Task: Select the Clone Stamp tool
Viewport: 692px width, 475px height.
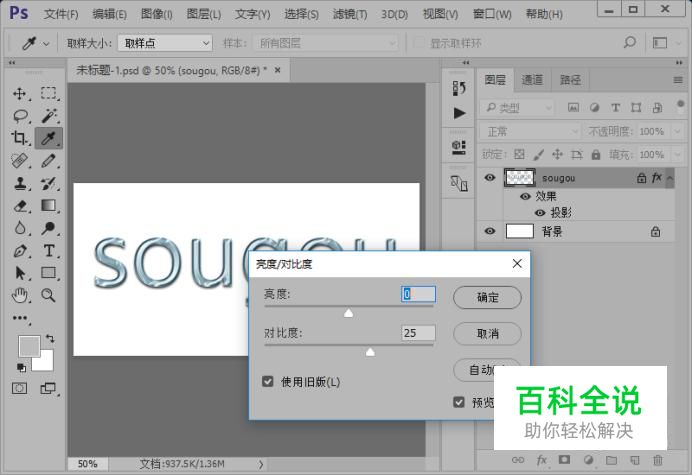Action: click(19, 183)
